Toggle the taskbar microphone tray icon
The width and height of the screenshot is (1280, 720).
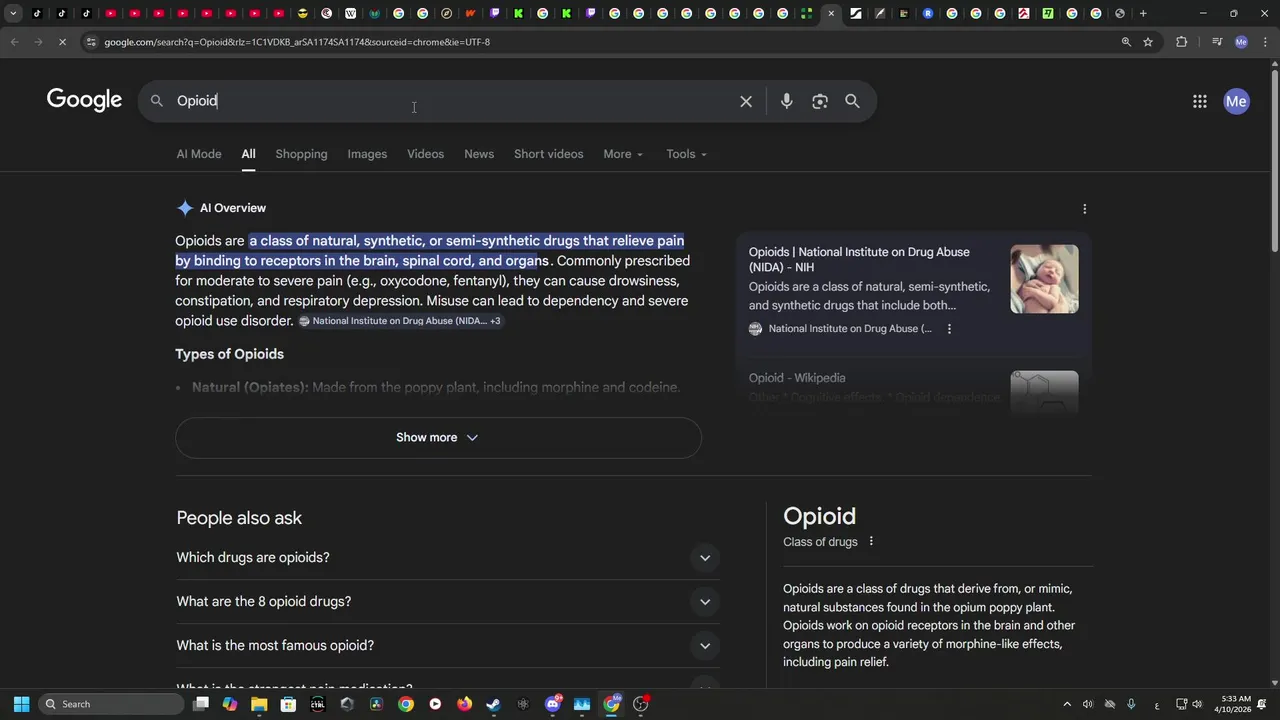click(1131, 704)
